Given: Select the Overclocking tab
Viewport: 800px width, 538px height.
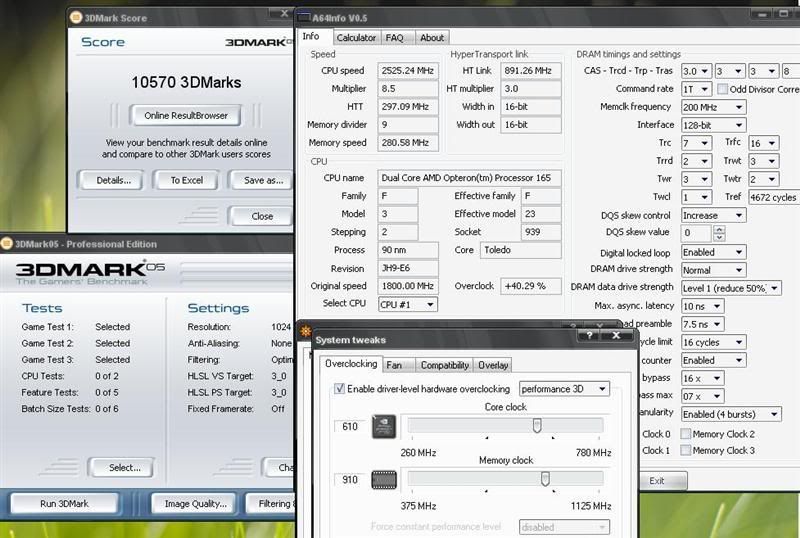Looking at the screenshot, I should coord(351,363).
